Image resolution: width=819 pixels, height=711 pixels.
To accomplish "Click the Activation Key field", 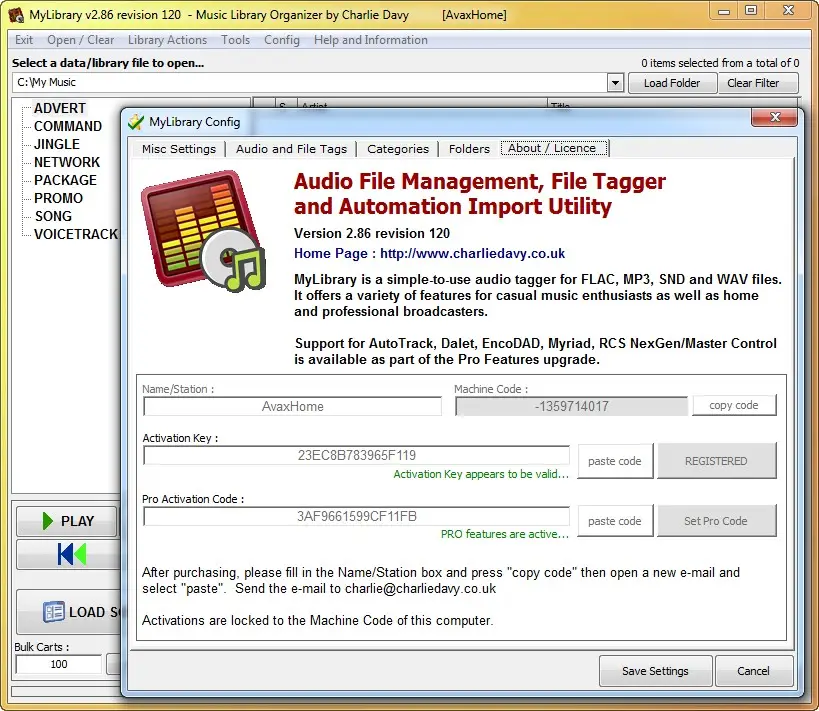I will click(356, 455).
